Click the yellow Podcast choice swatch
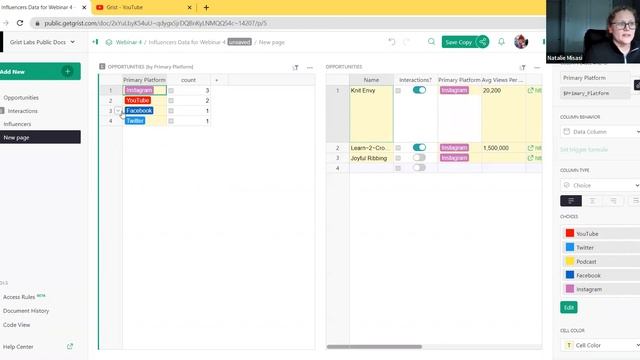The height and width of the screenshot is (360, 640). pyautogui.click(x=570, y=261)
